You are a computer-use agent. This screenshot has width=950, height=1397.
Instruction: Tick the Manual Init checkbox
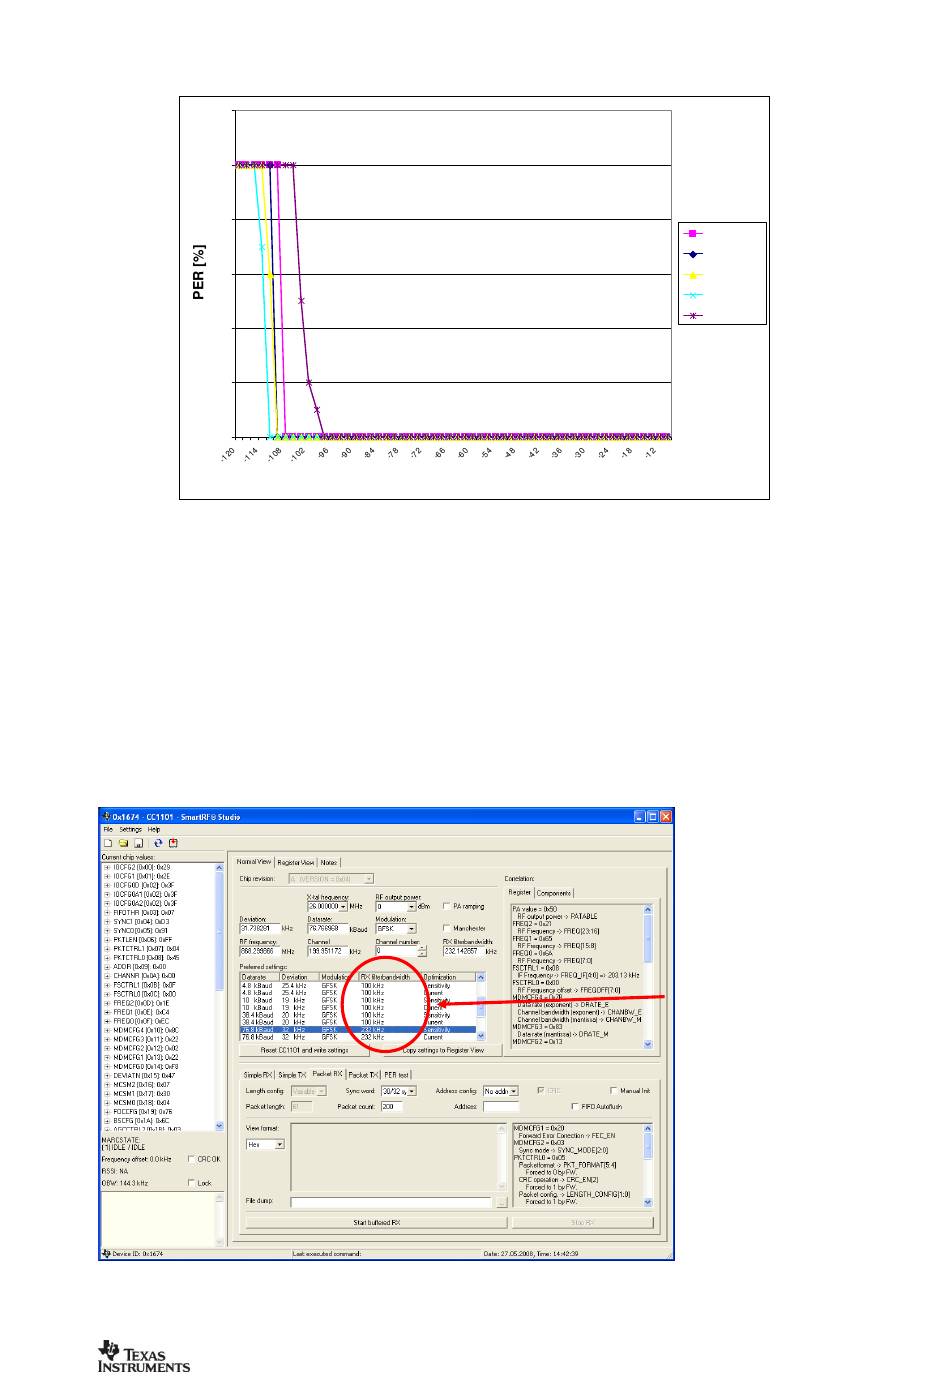613,1091
